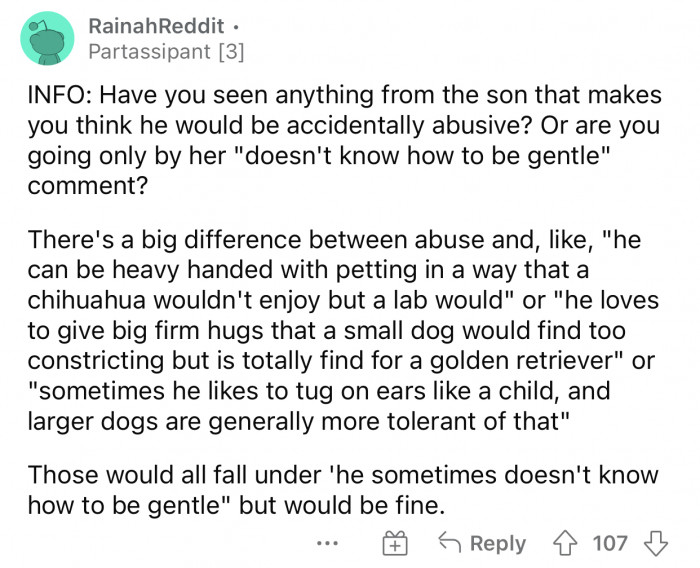Give an award with the gift icon
Screen dimensions: 700x568
pyautogui.click(x=395, y=543)
